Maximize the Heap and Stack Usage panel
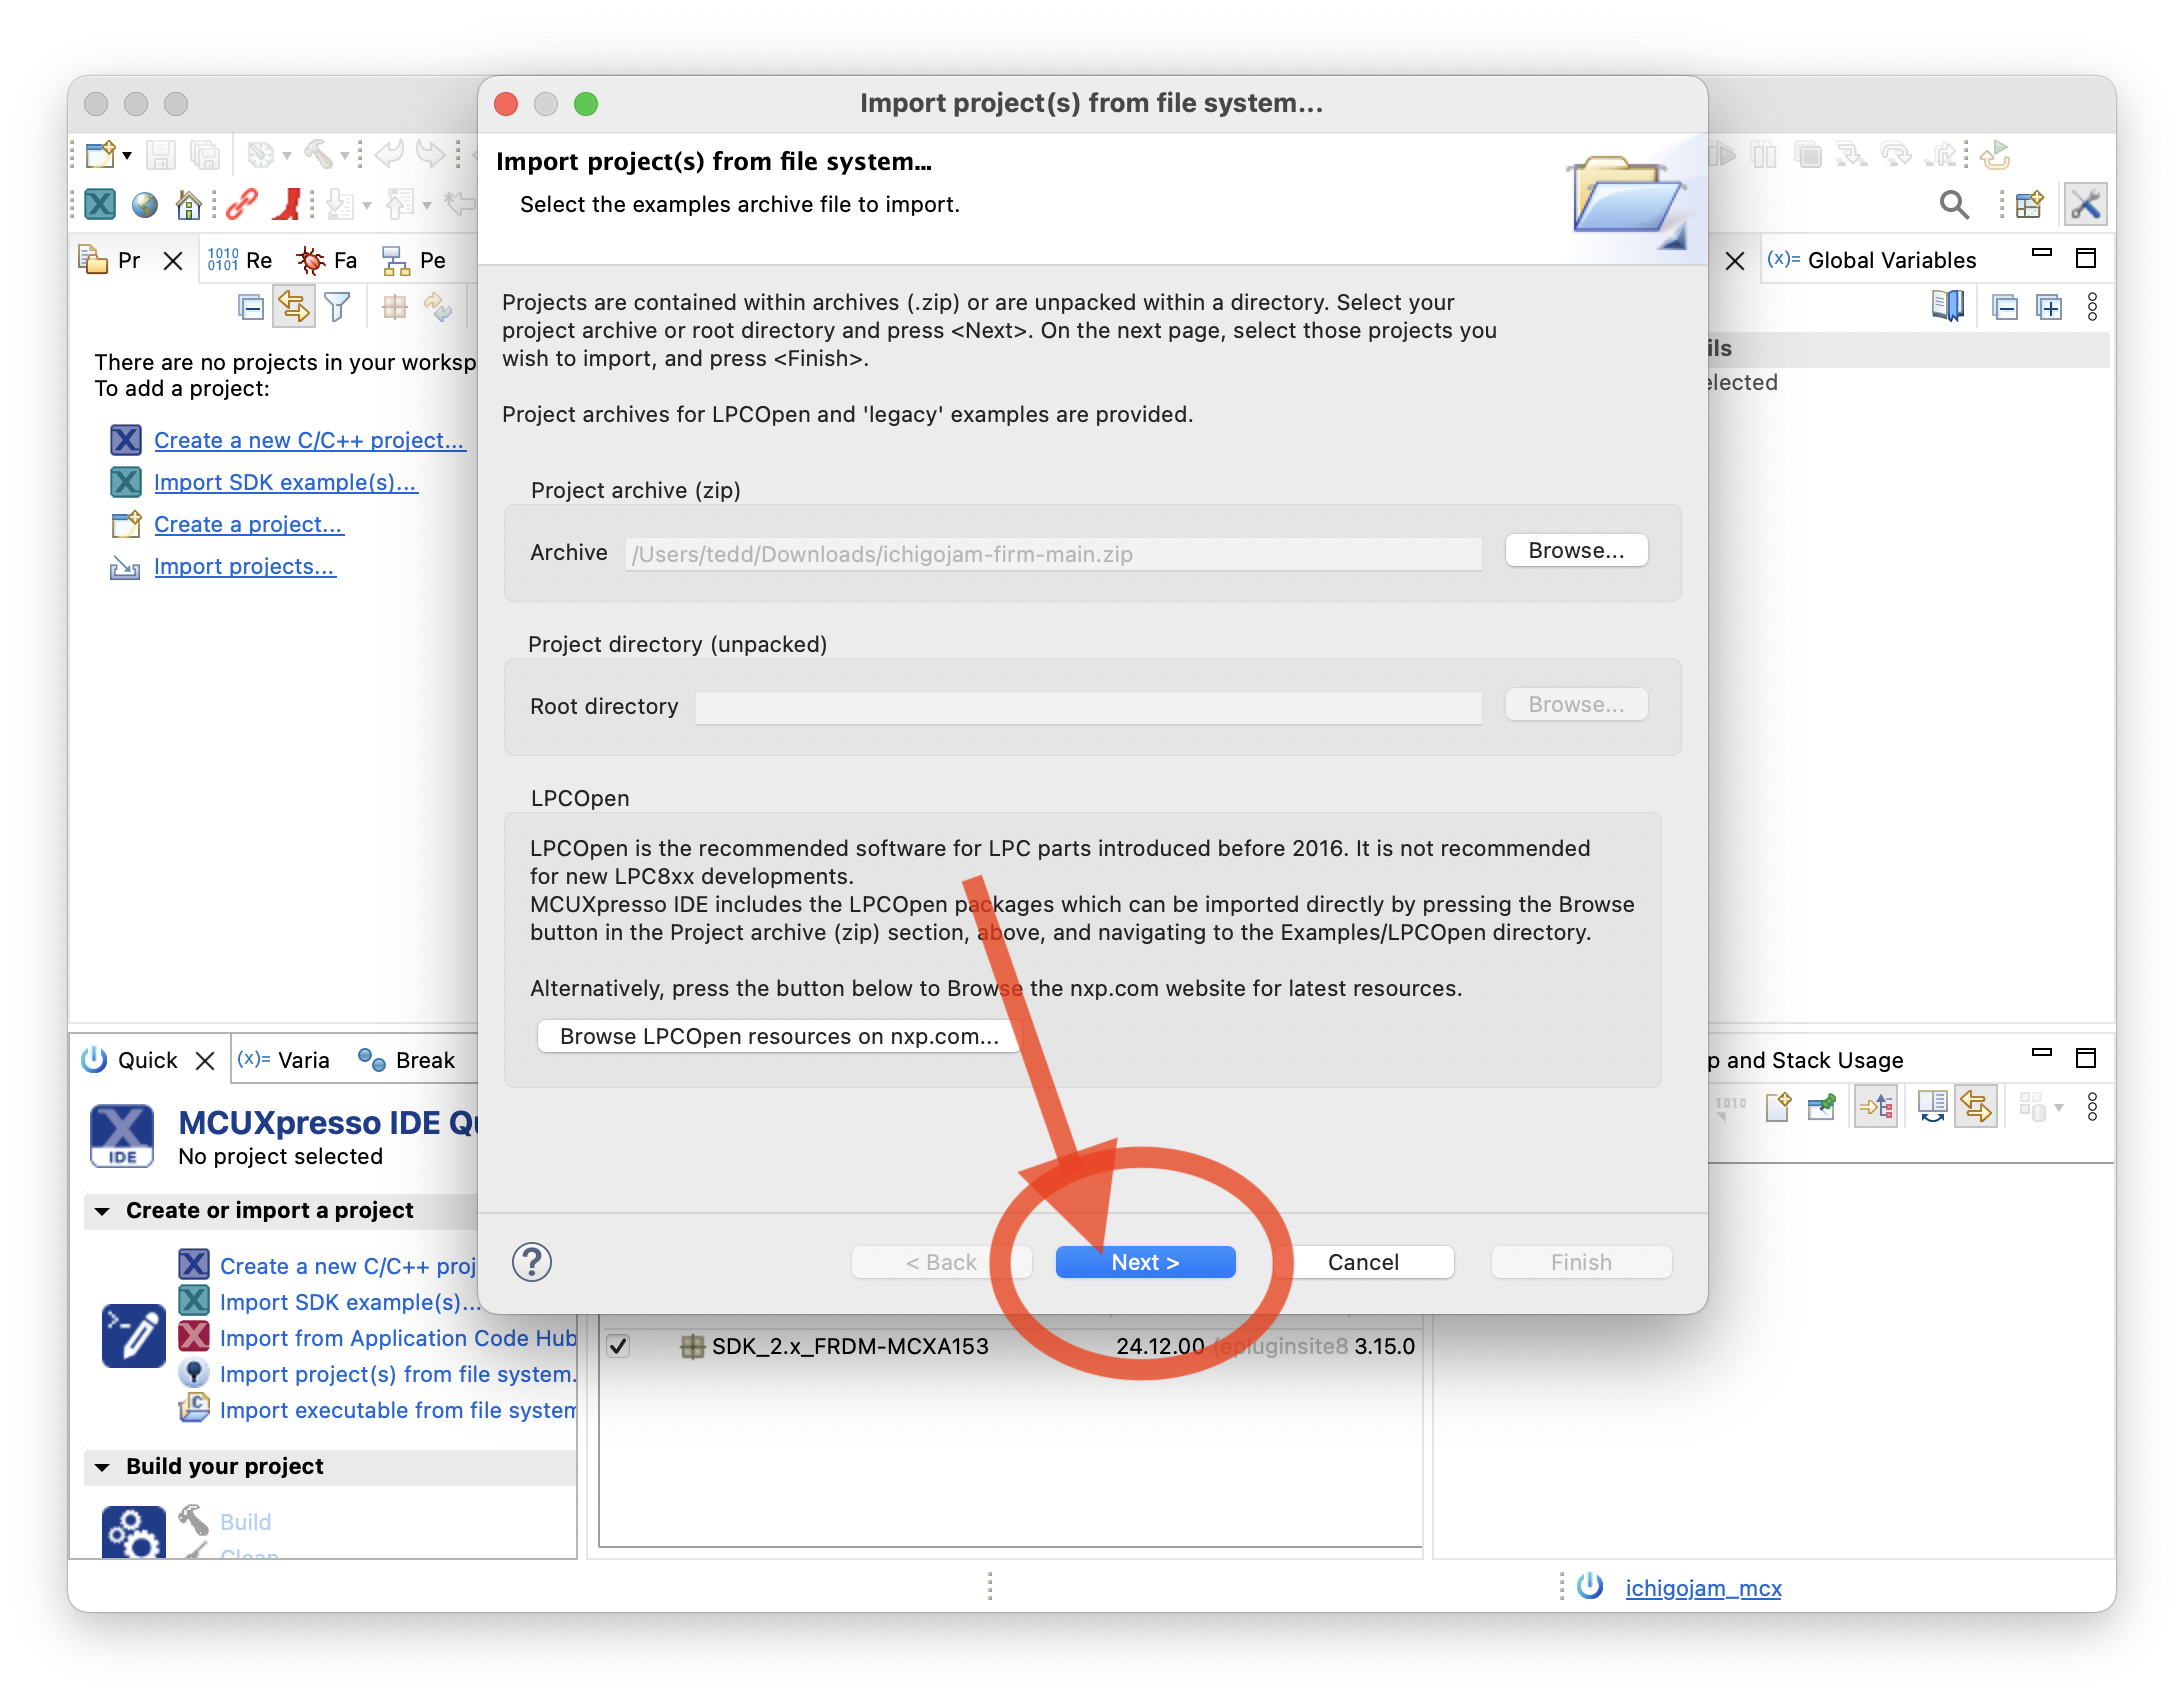This screenshot has height=1696, width=2184. 2086,1058
